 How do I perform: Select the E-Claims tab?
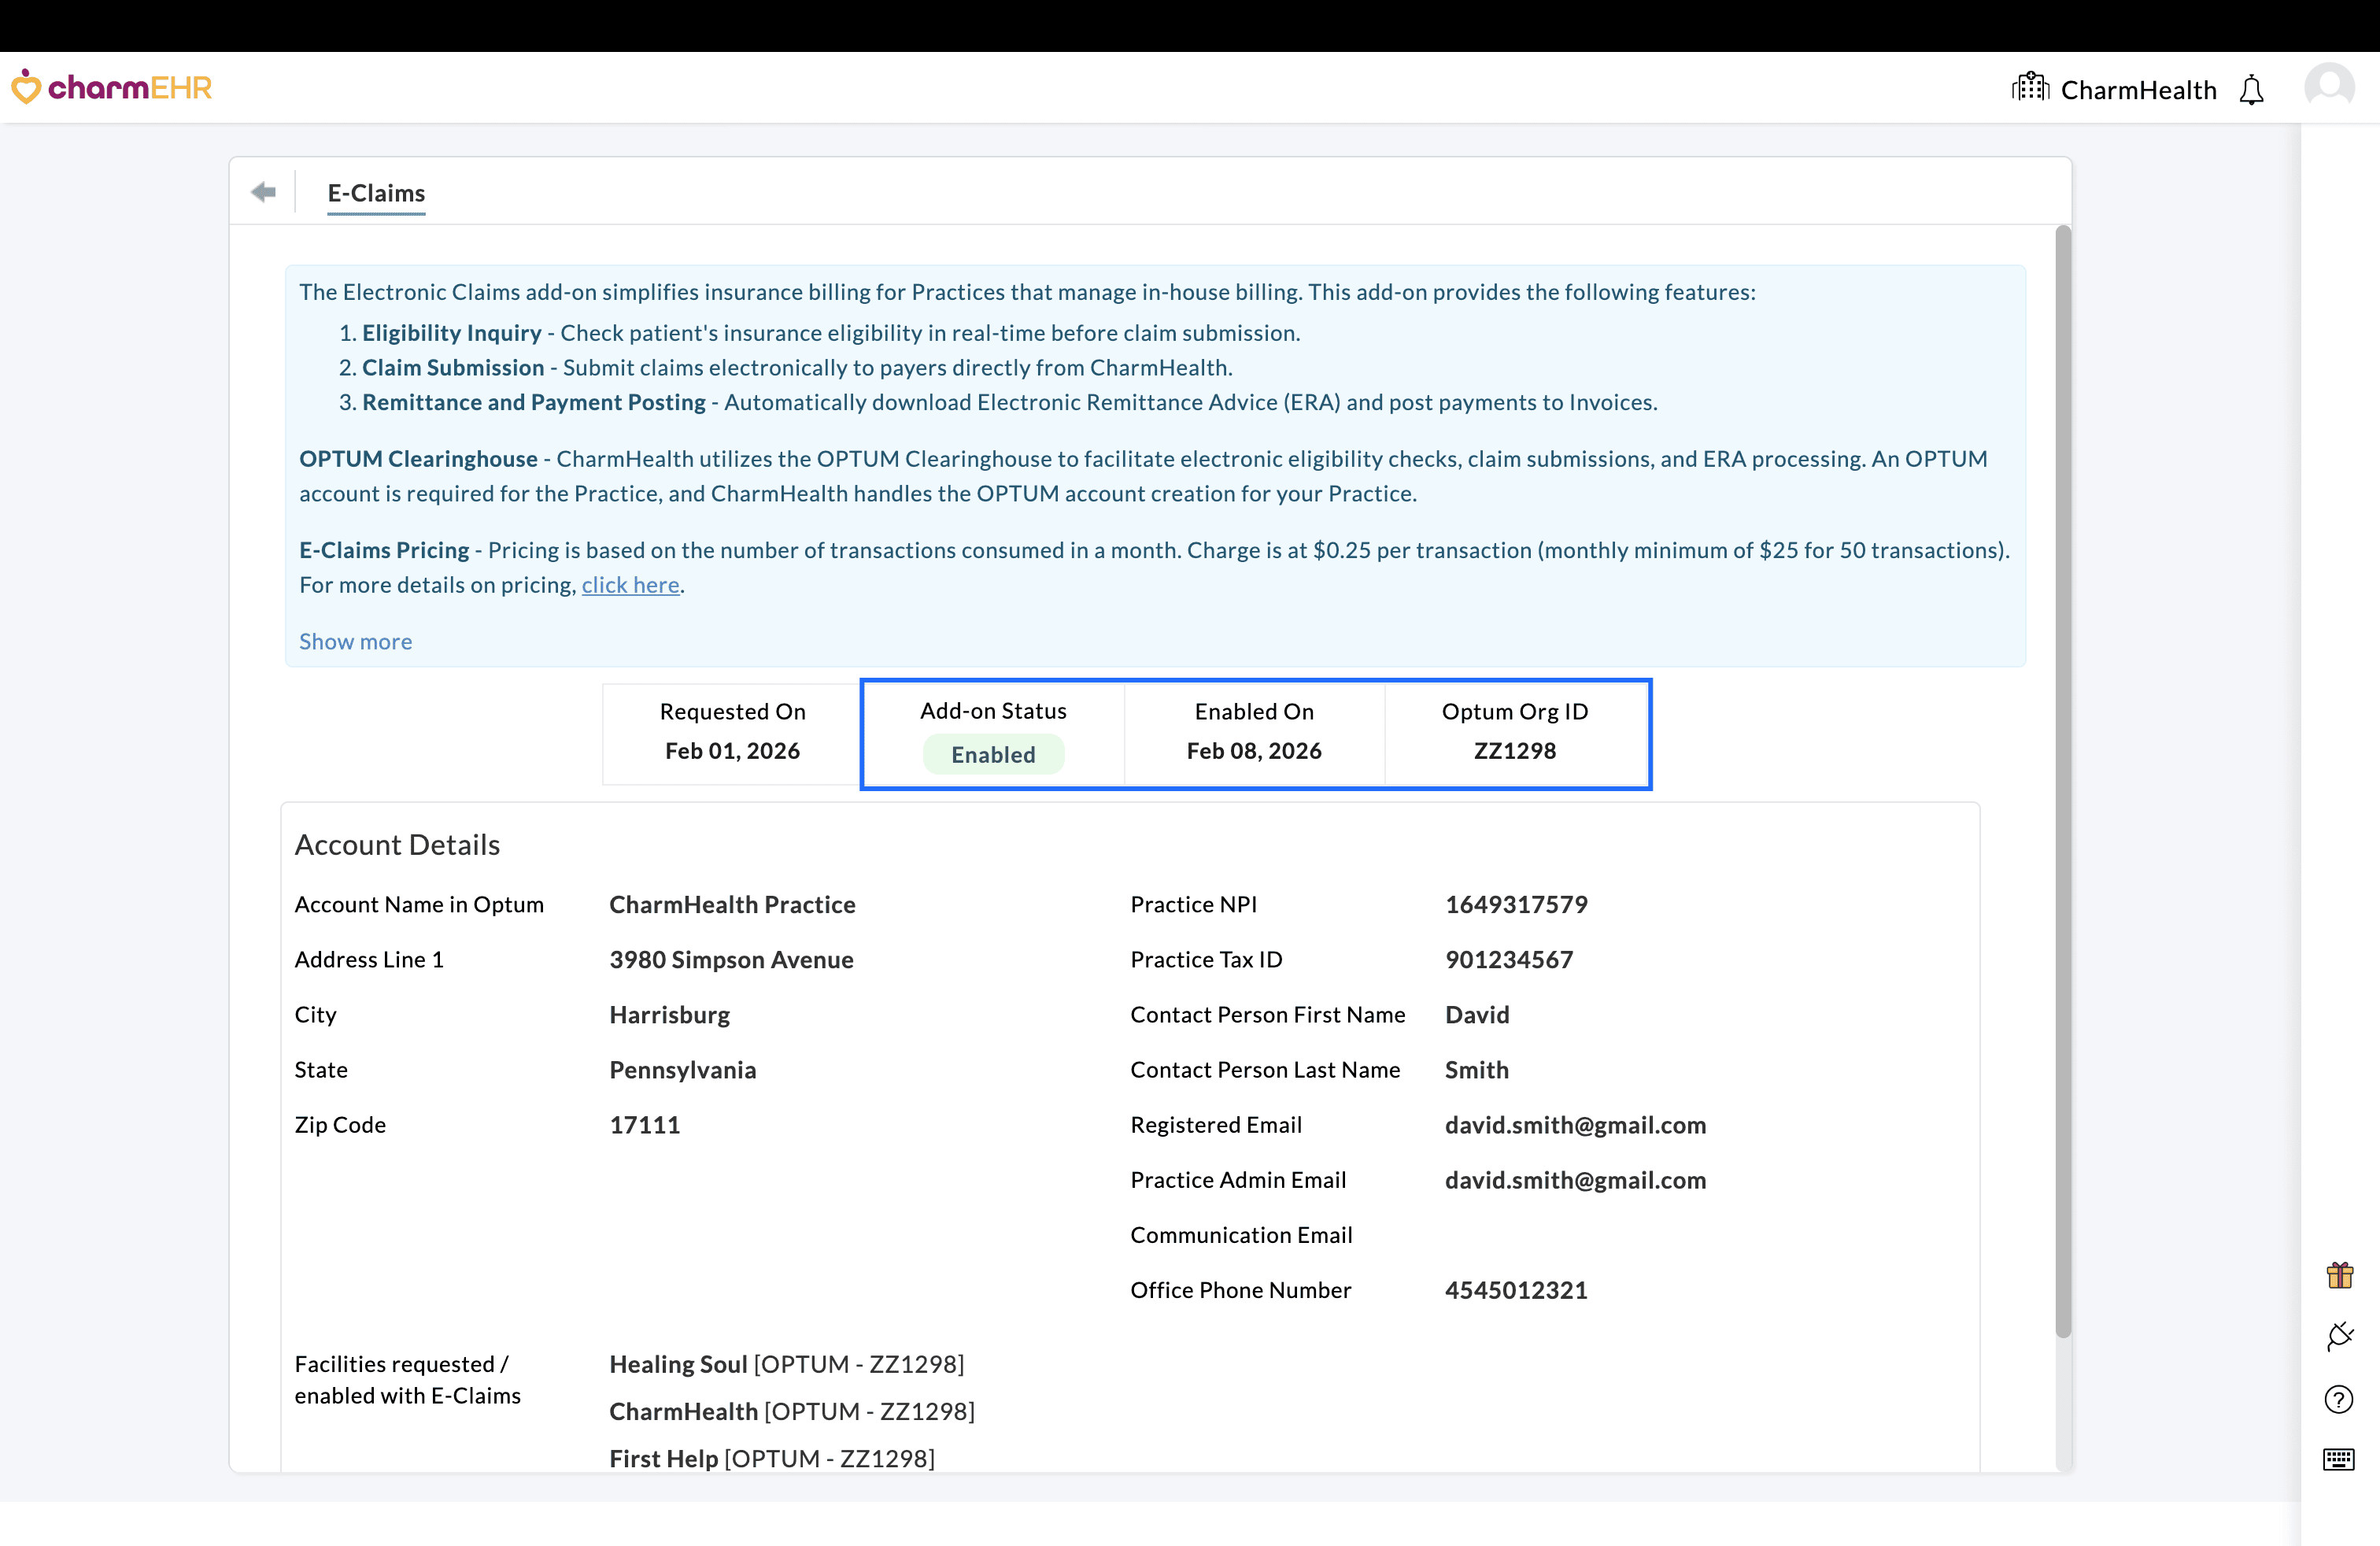coord(376,193)
